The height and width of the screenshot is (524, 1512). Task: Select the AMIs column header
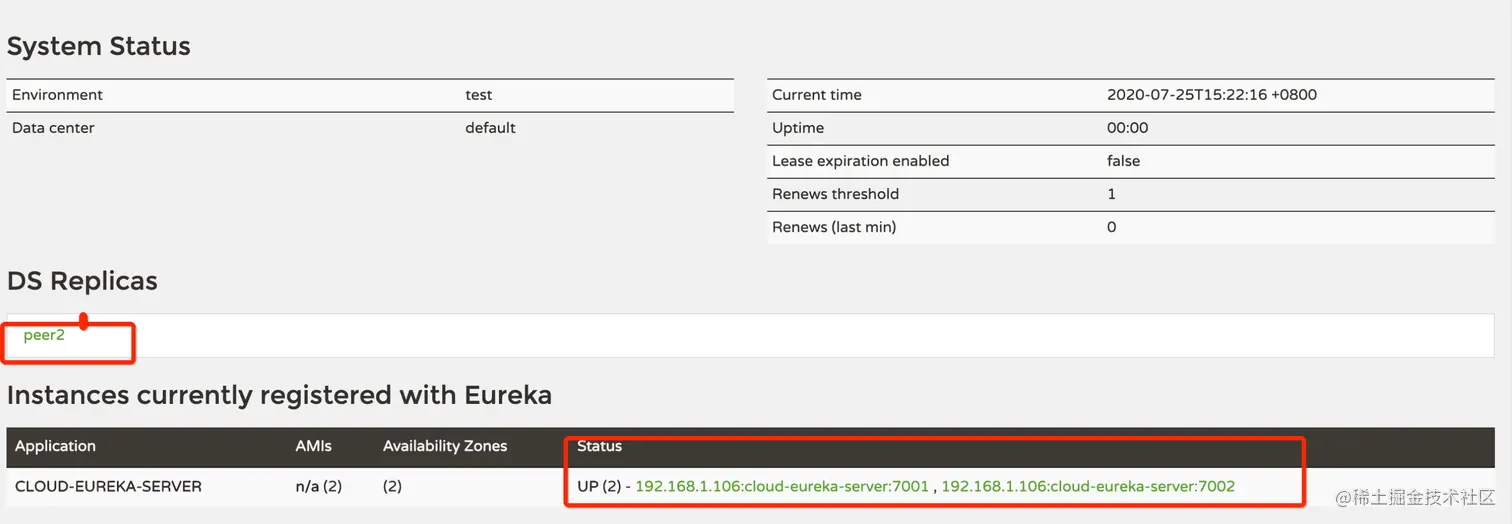point(313,446)
